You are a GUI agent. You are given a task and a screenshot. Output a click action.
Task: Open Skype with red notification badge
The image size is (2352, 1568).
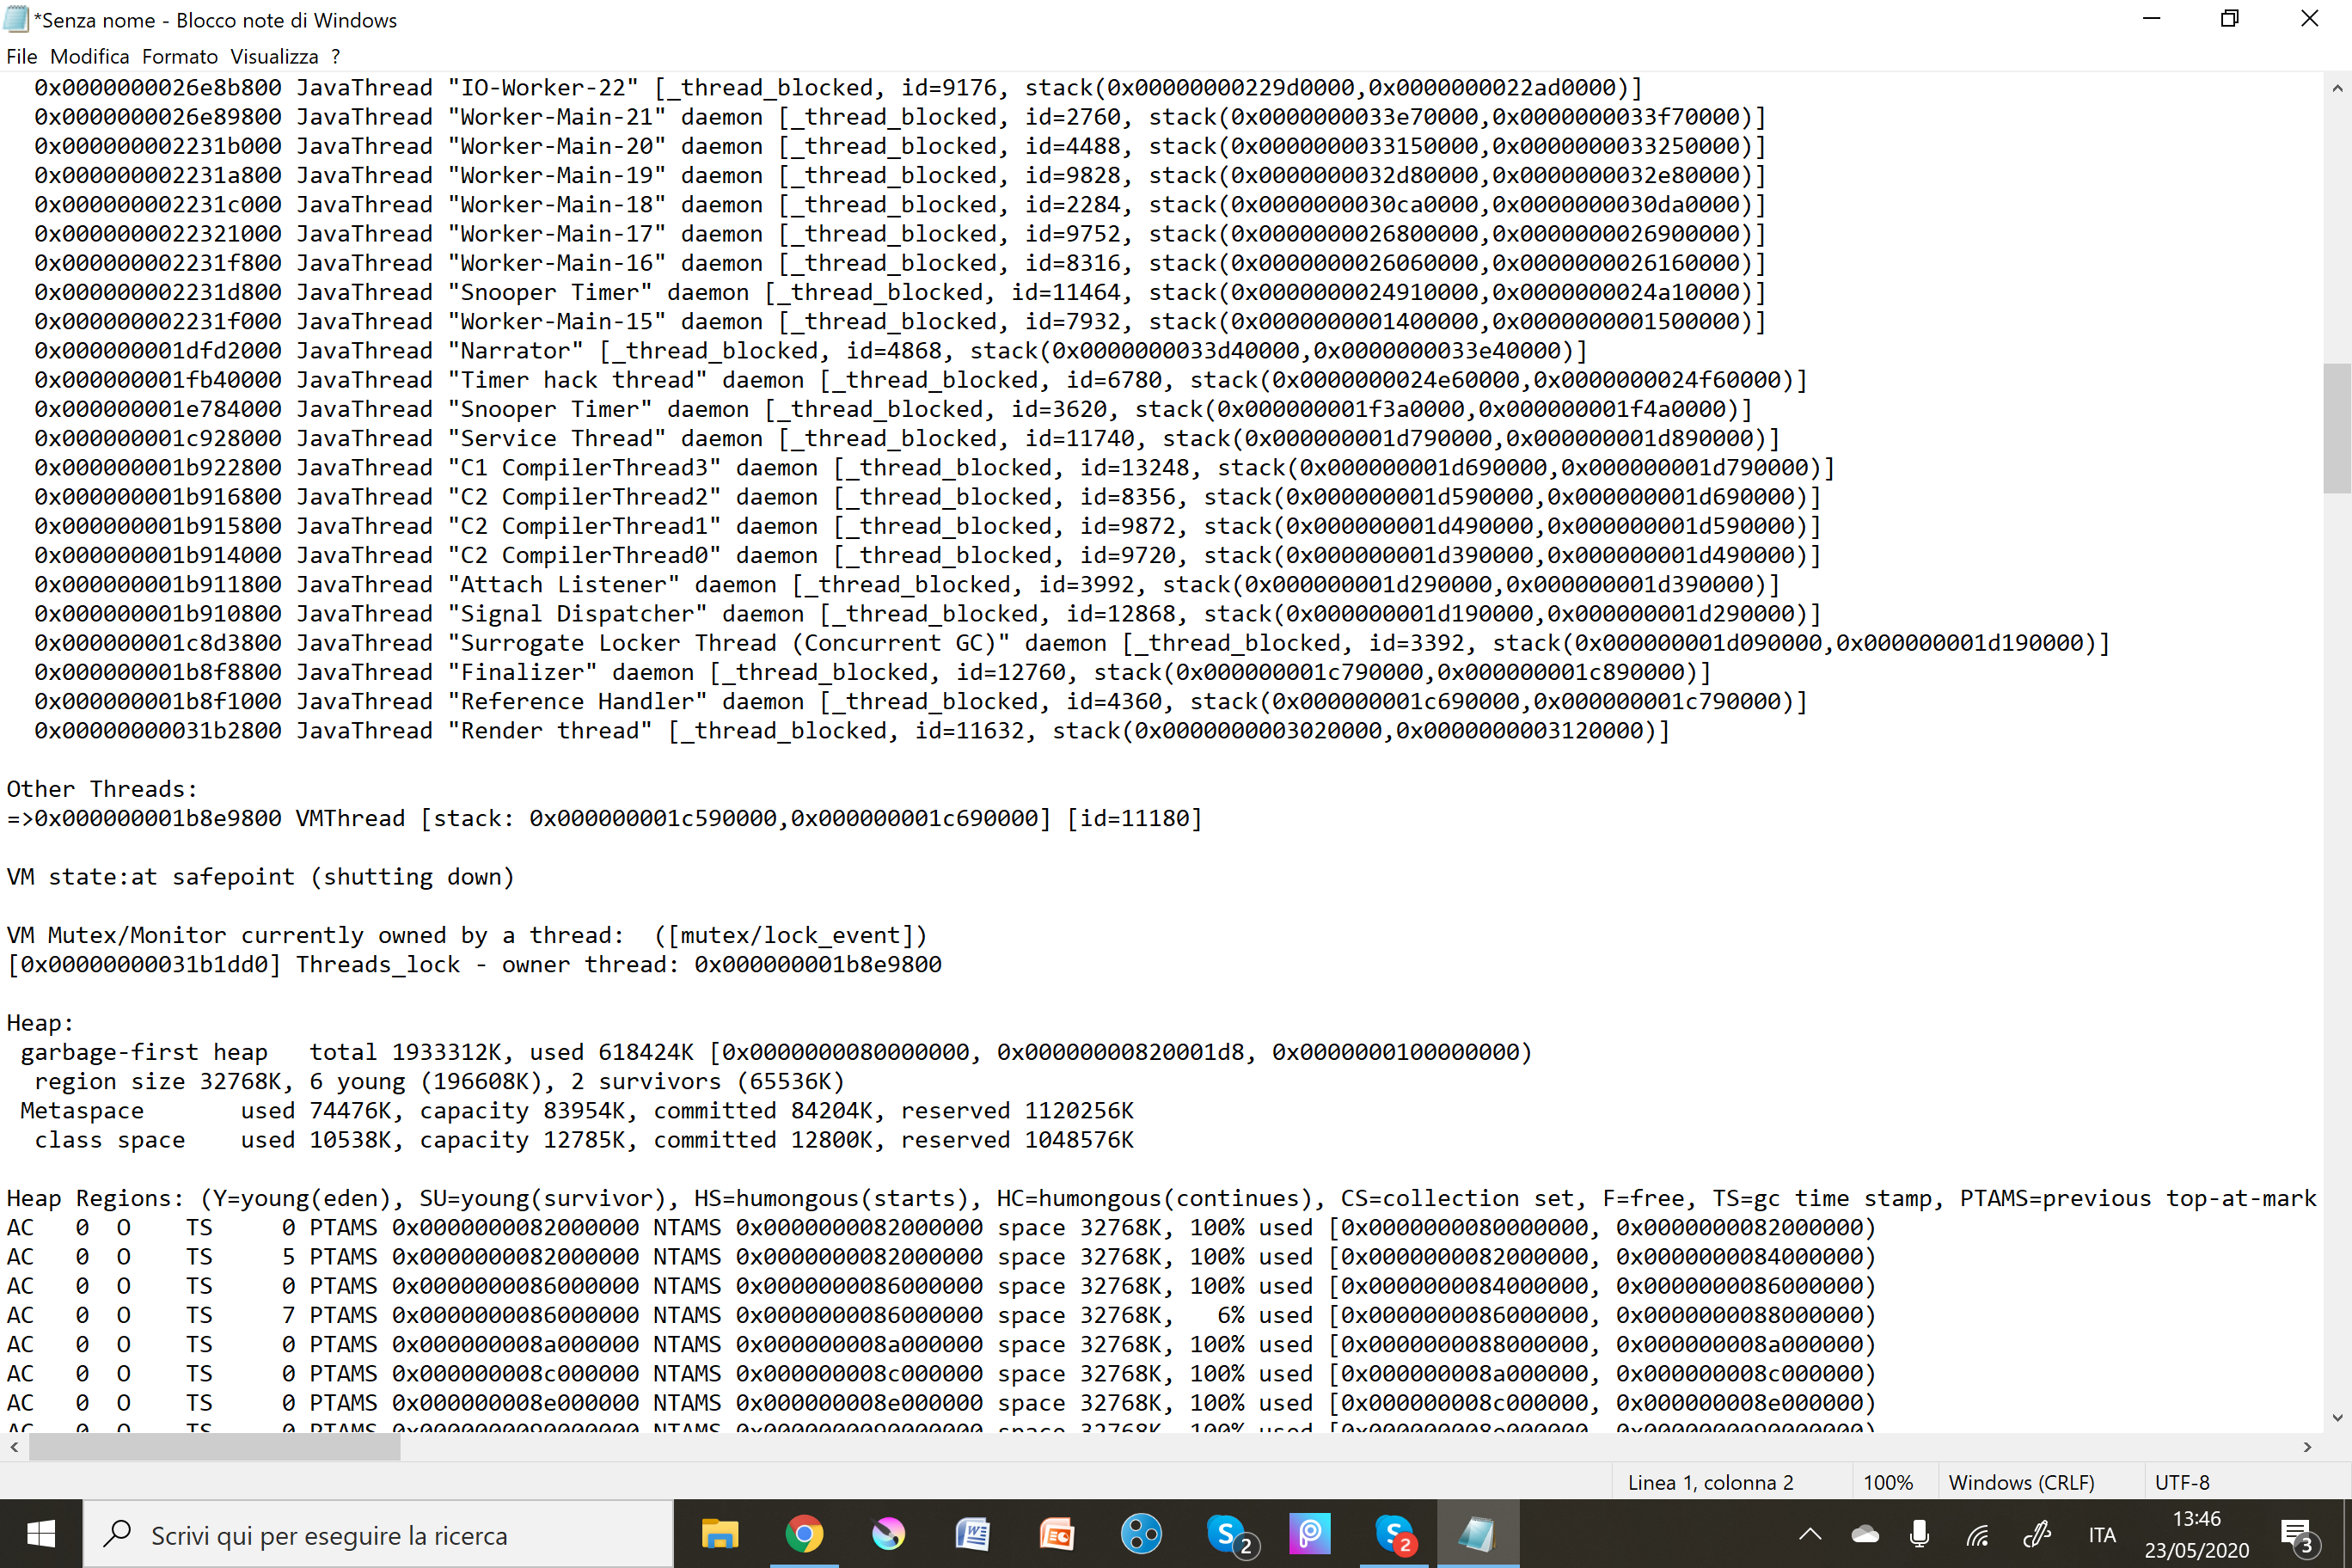tap(1394, 1534)
